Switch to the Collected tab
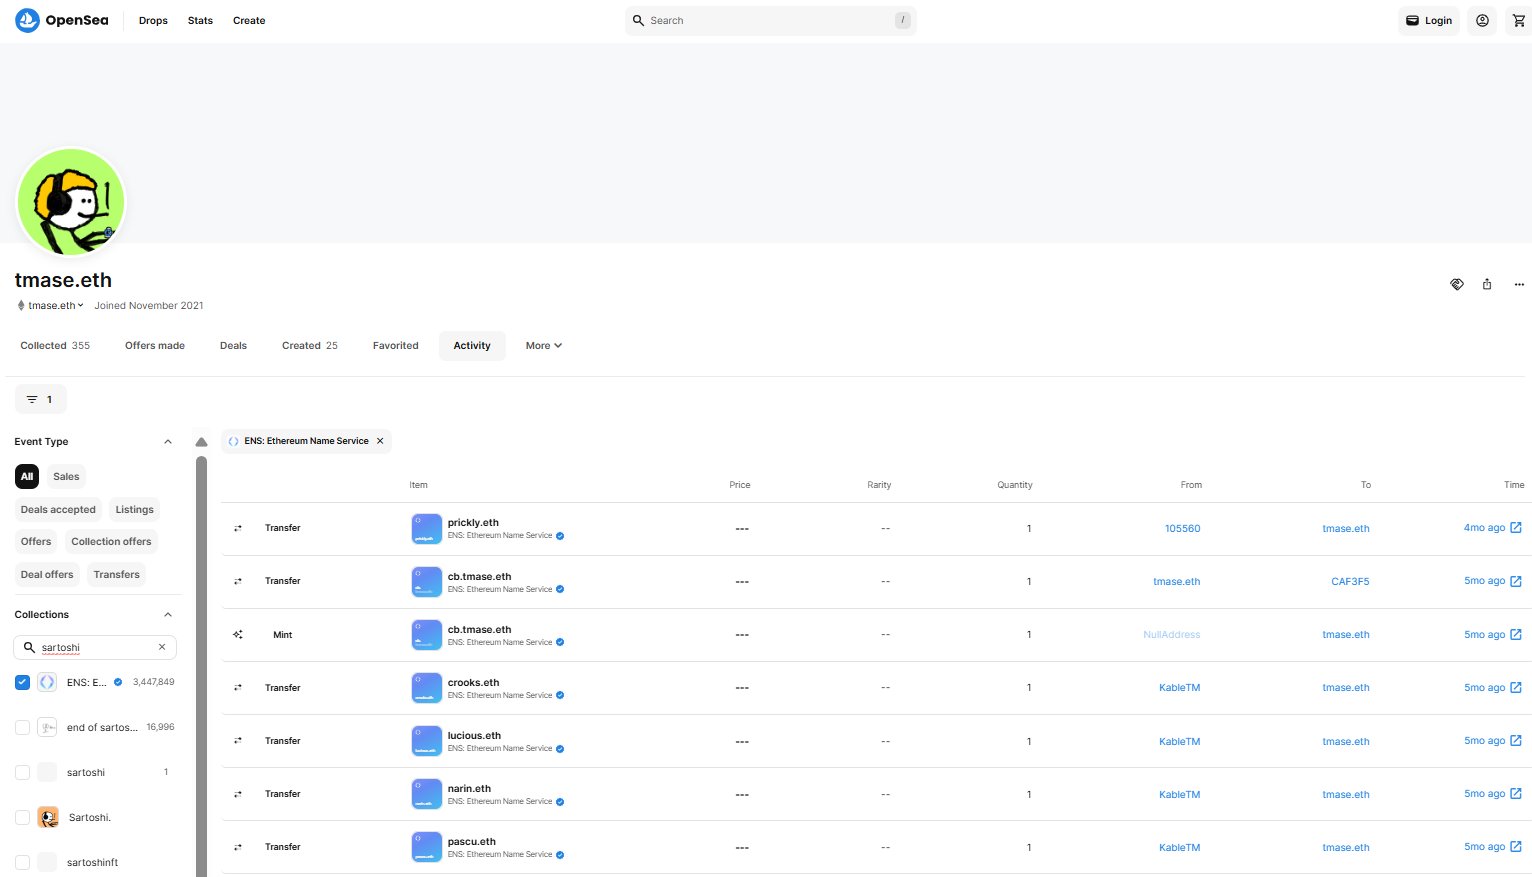The height and width of the screenshot is (877, 1532). pyautogui.click(x=55, y=345)
